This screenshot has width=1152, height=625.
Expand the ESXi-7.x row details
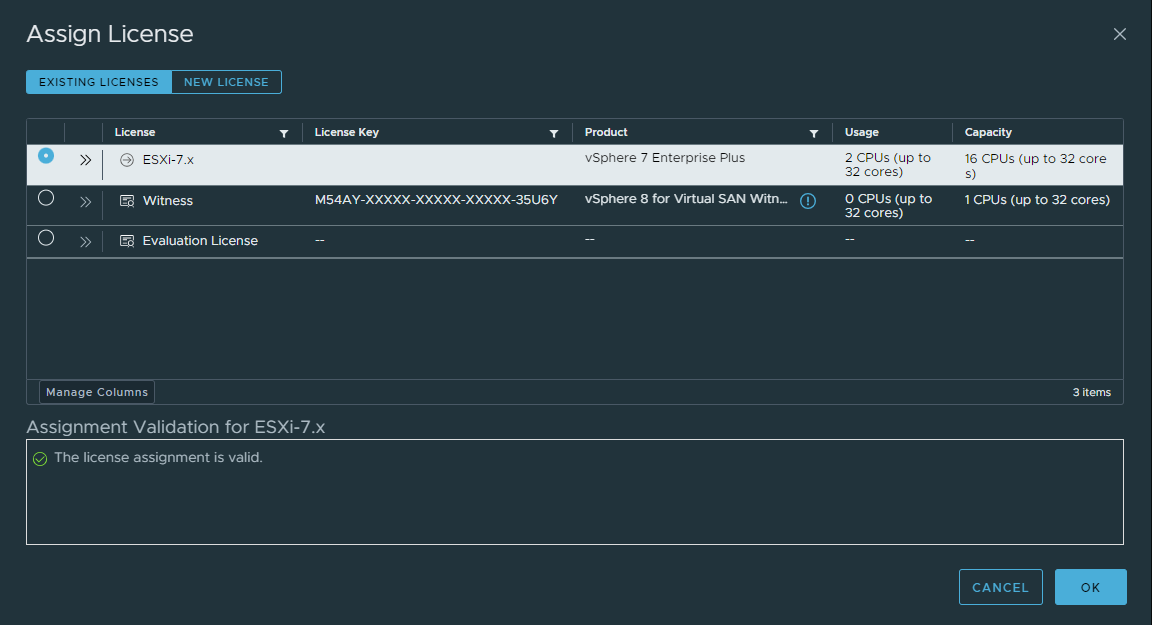85,158
